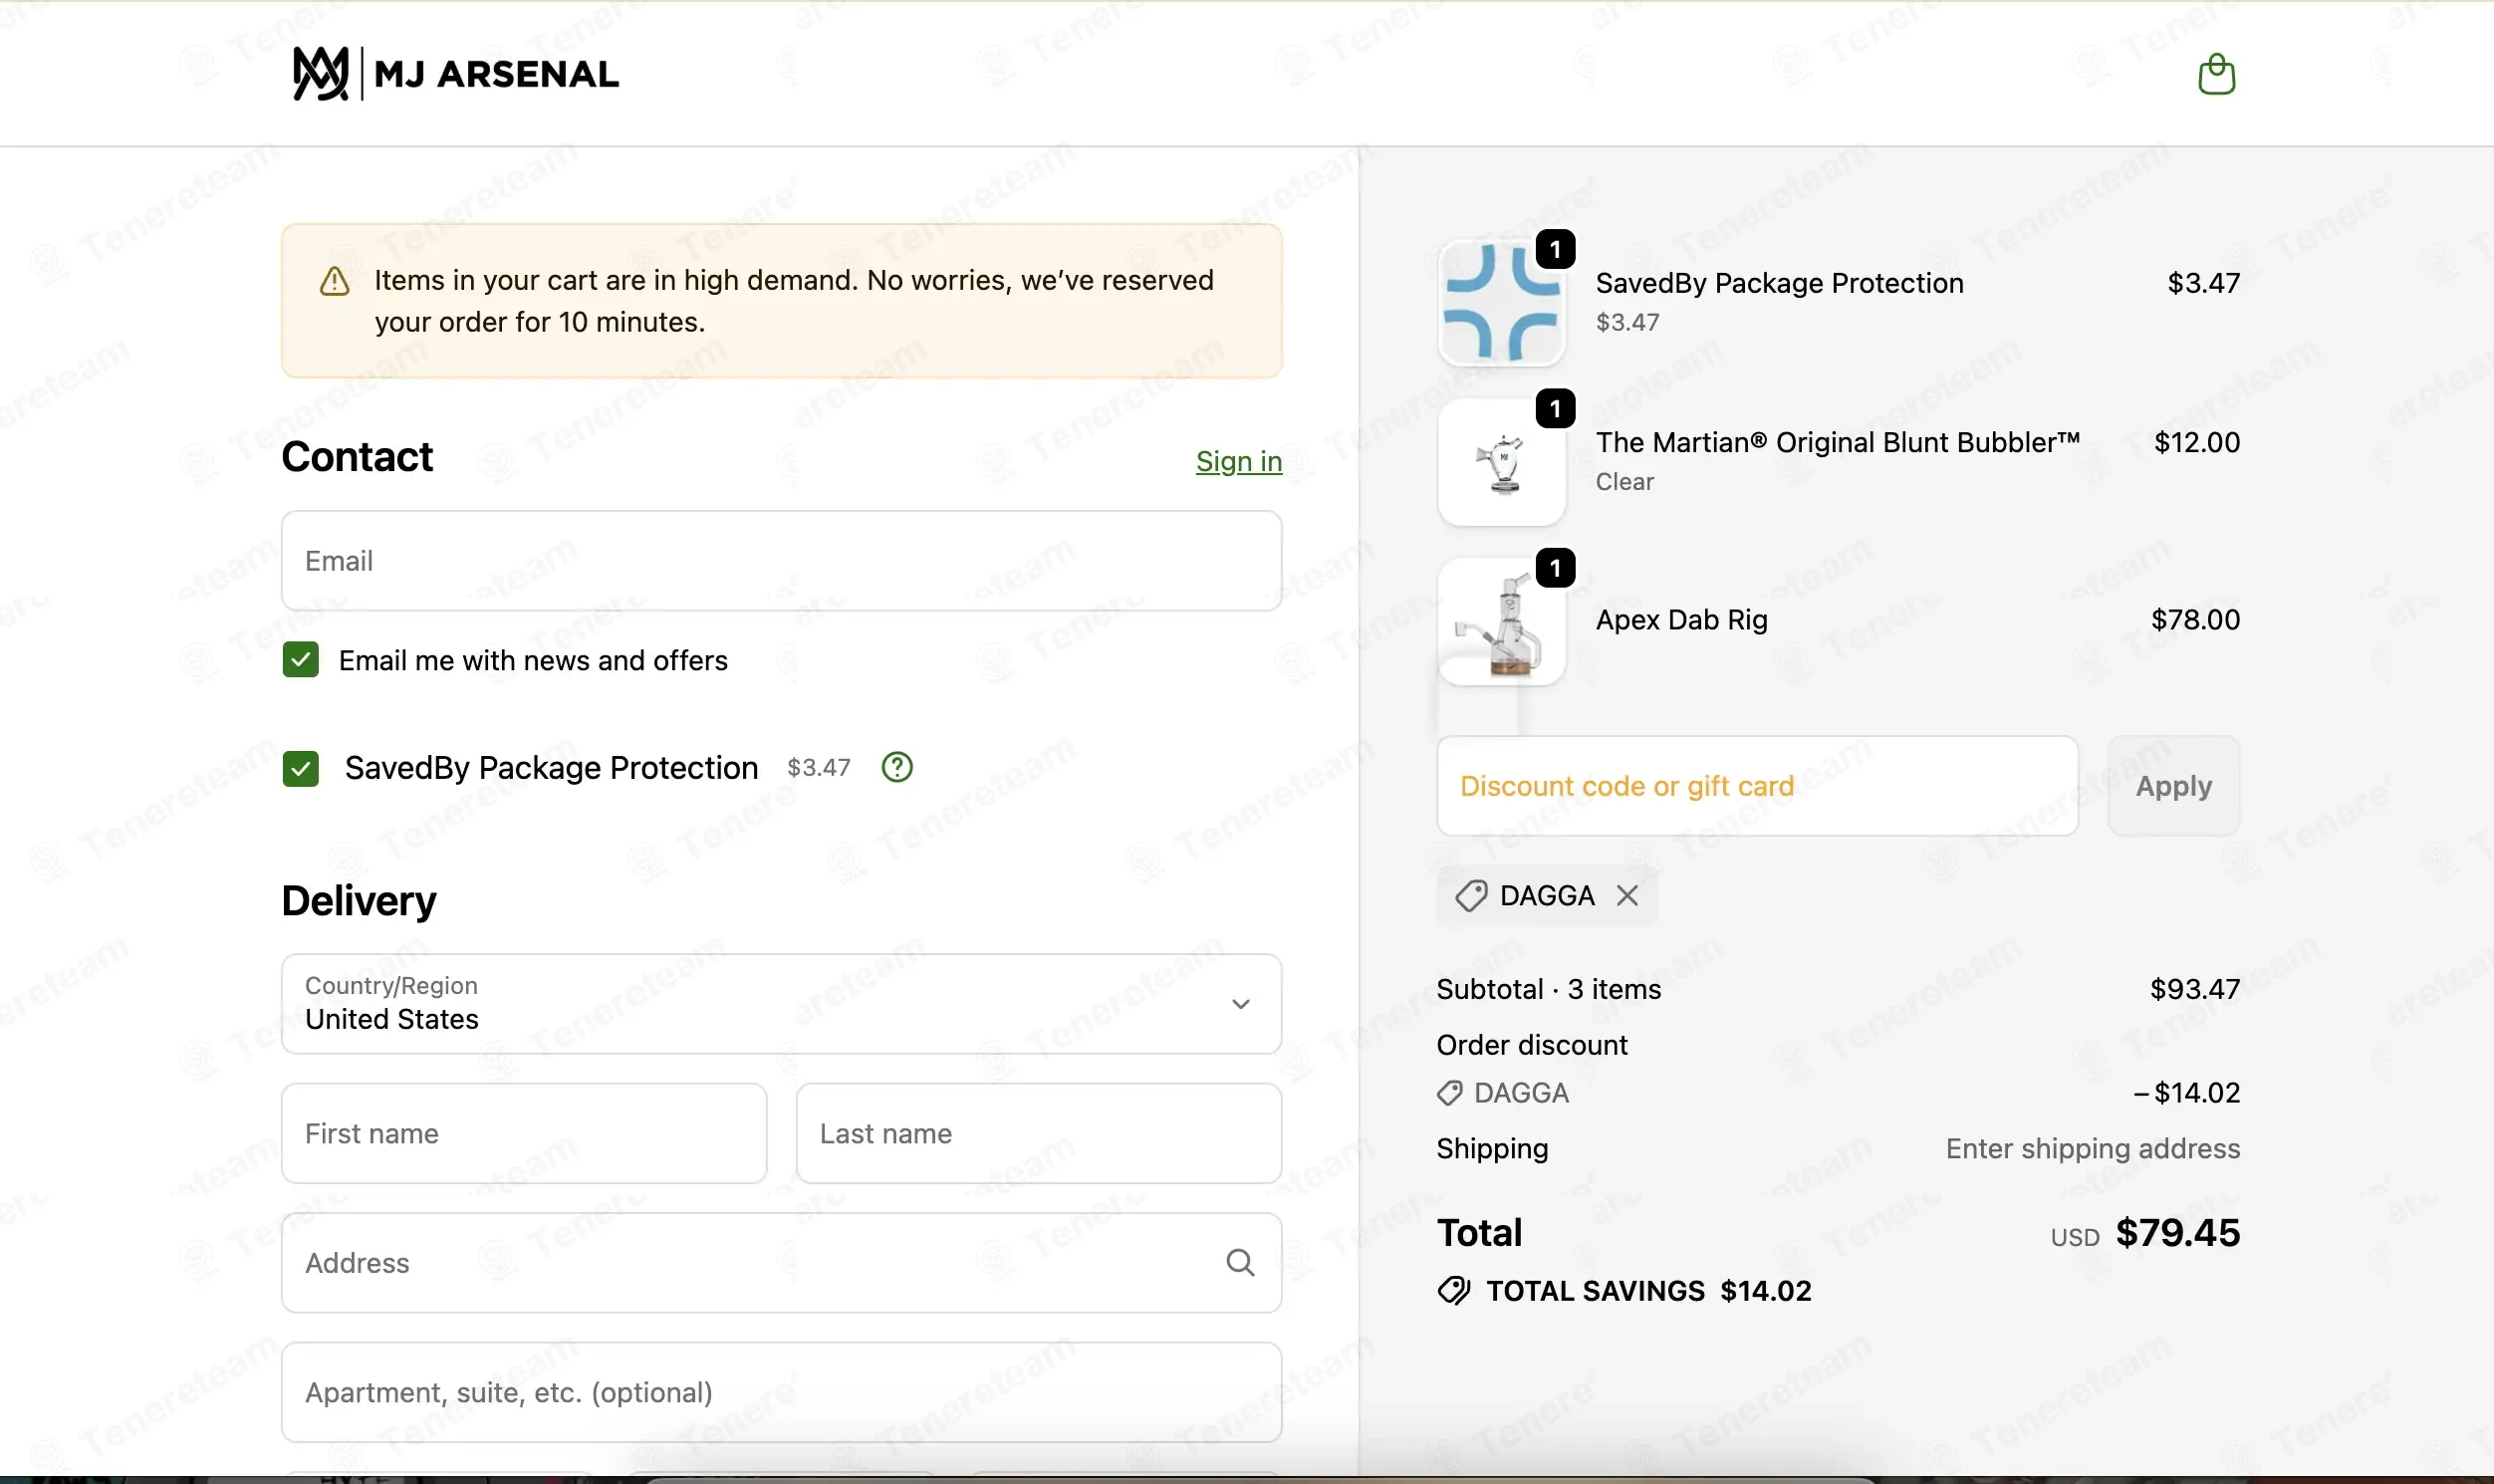Image resolution: width=2494 pixels, height=1484 pixels.
Task: Uncheck Email me with news and offers
Action: pos(300,660)
